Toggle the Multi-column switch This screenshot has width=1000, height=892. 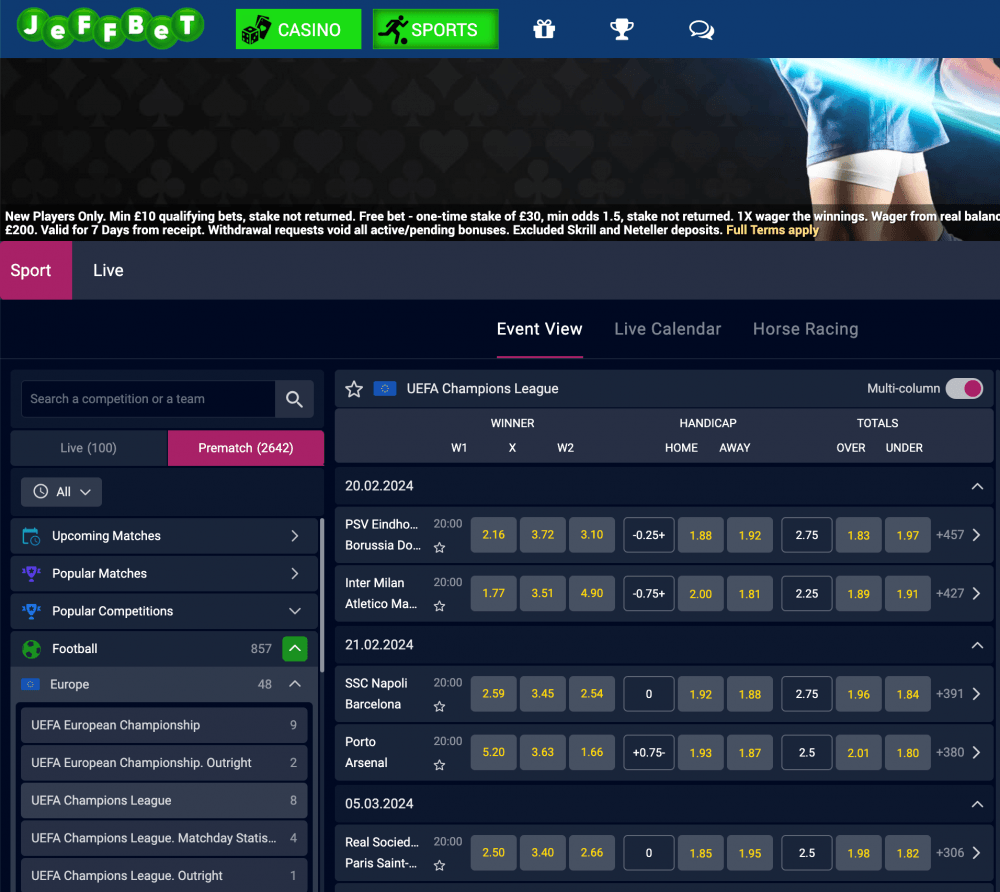(x=964, y=388)
